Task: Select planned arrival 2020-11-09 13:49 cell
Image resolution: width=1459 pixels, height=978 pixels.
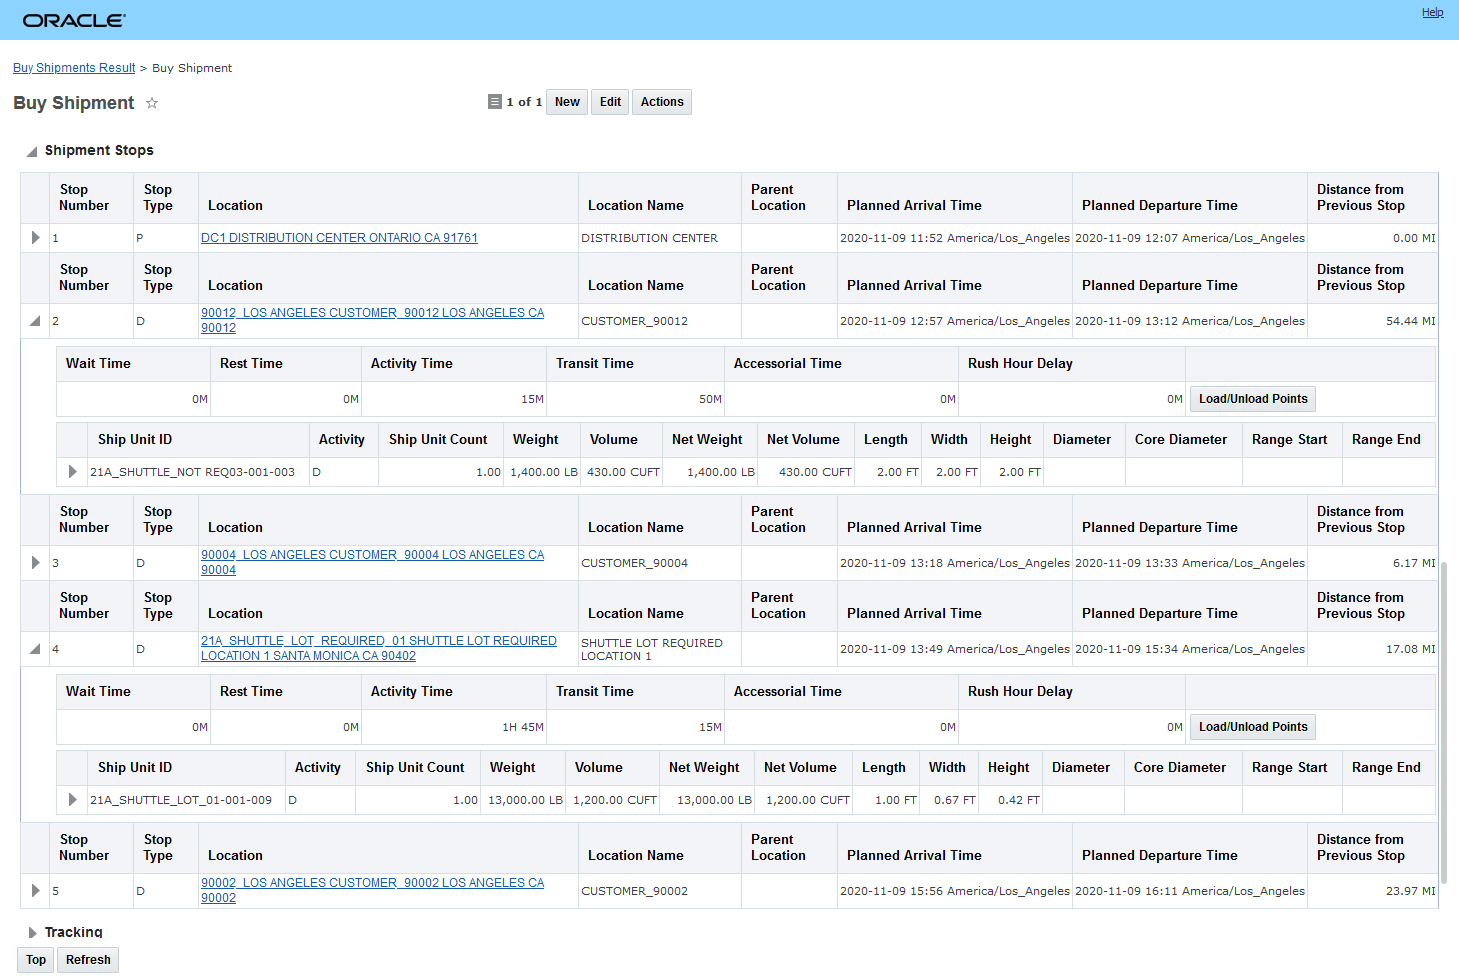Action: coord(955,649)
